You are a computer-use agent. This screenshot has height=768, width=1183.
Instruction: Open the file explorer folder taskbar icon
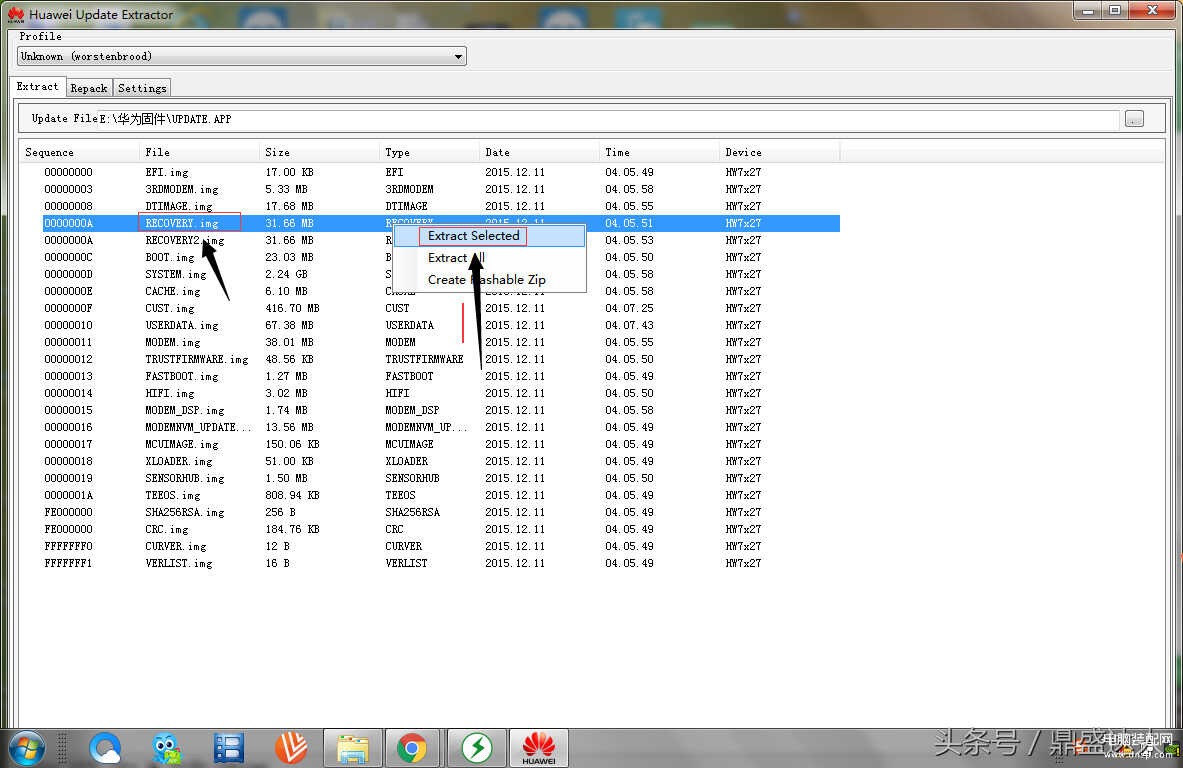tap(353, 747)
